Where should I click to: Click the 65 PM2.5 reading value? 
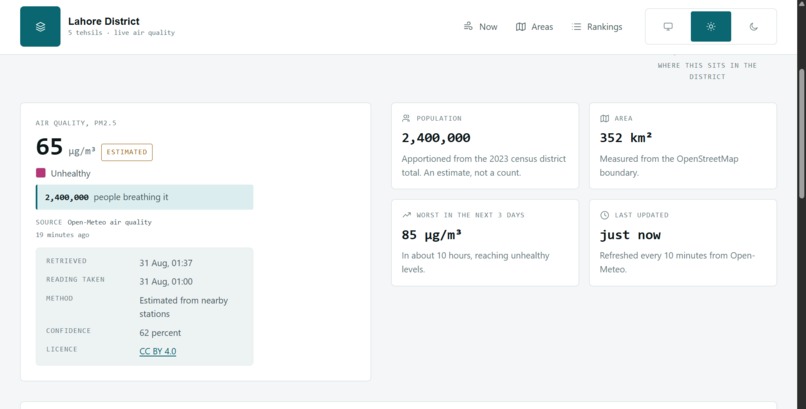[x=49, y=147]
